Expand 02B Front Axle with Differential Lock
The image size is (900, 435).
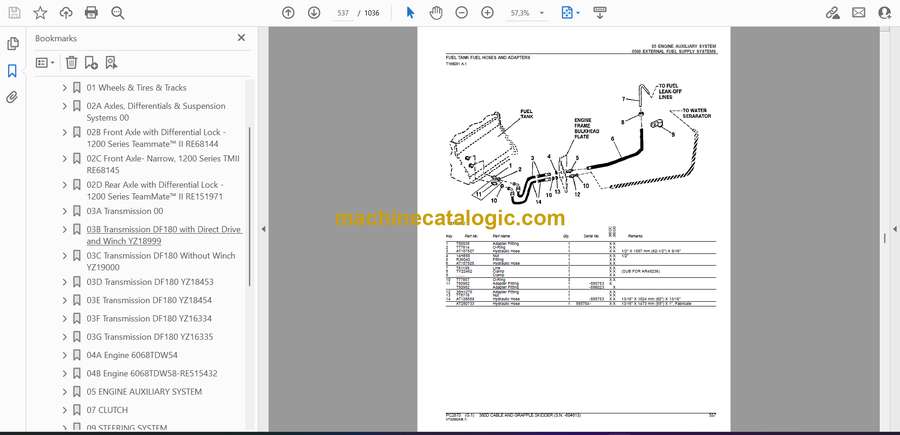[x=65, y=133]
